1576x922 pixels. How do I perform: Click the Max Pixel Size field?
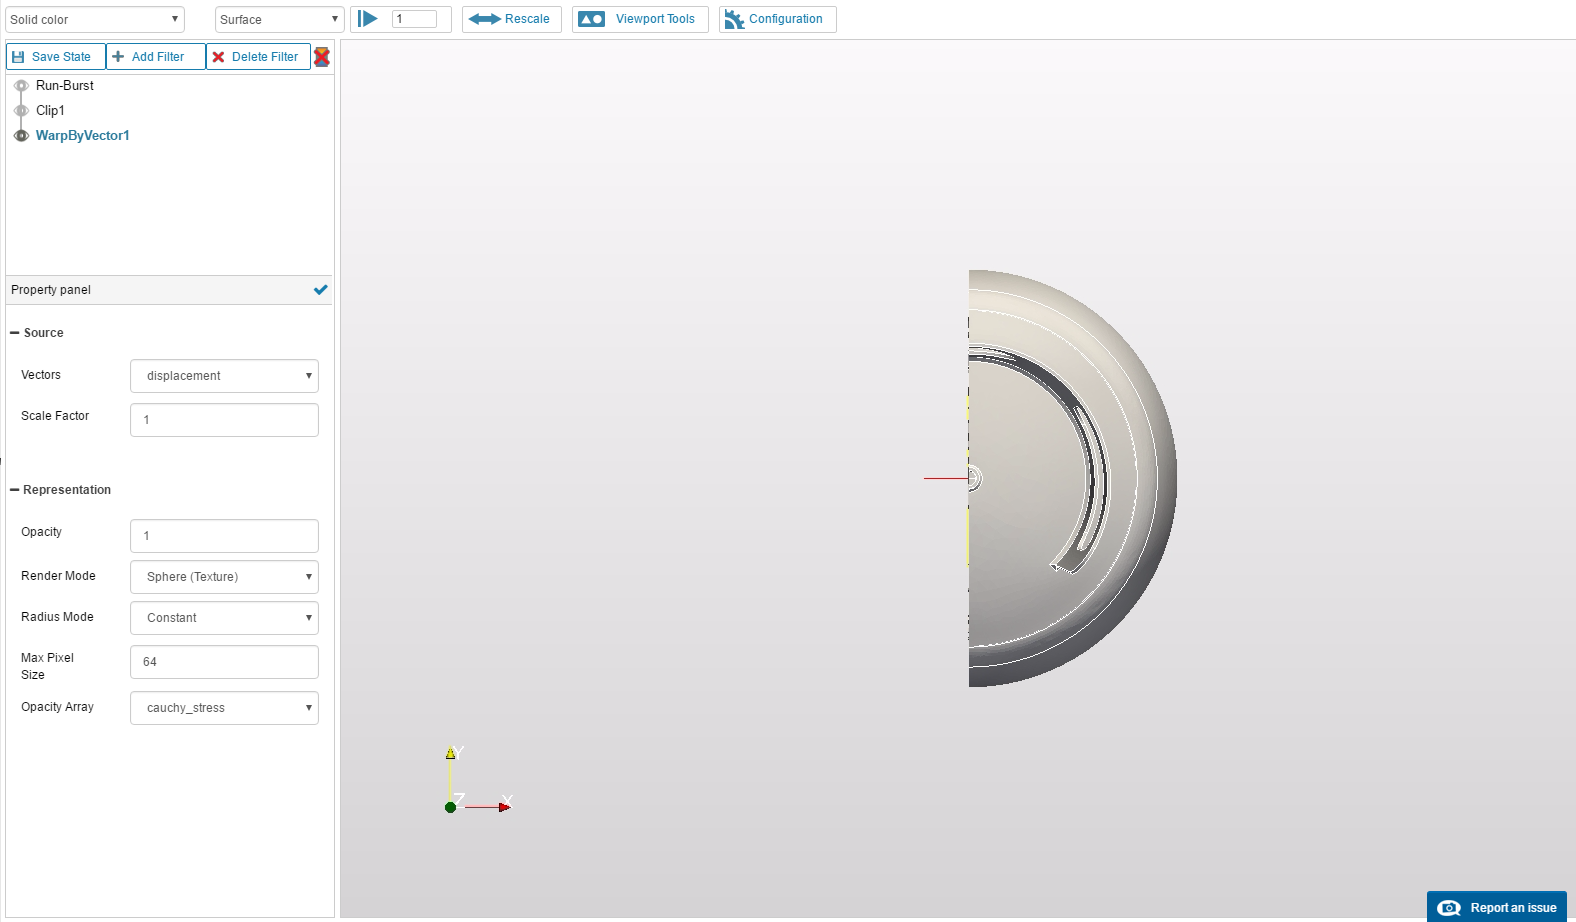tap(224, 662)
